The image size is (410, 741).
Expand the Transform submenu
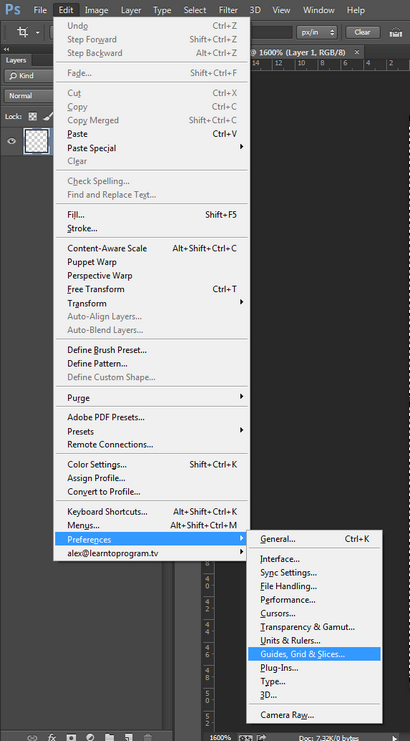[x=152, y=303]
